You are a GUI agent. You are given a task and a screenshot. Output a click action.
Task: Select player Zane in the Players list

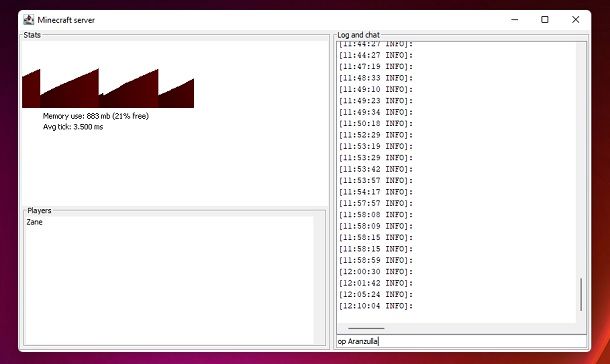[x=35, y=222]
